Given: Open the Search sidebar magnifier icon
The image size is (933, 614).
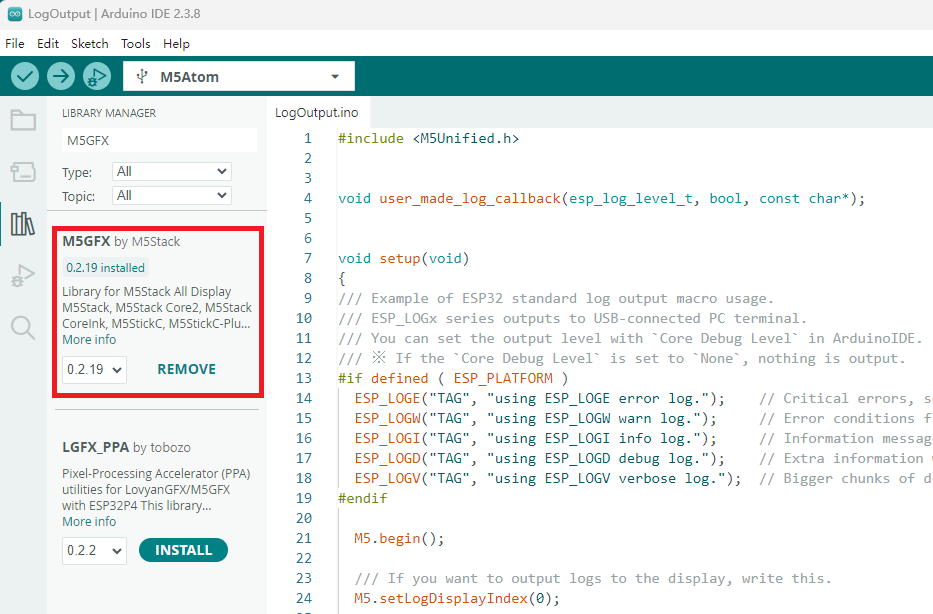Looking at the screenshot, I should 23,326.
